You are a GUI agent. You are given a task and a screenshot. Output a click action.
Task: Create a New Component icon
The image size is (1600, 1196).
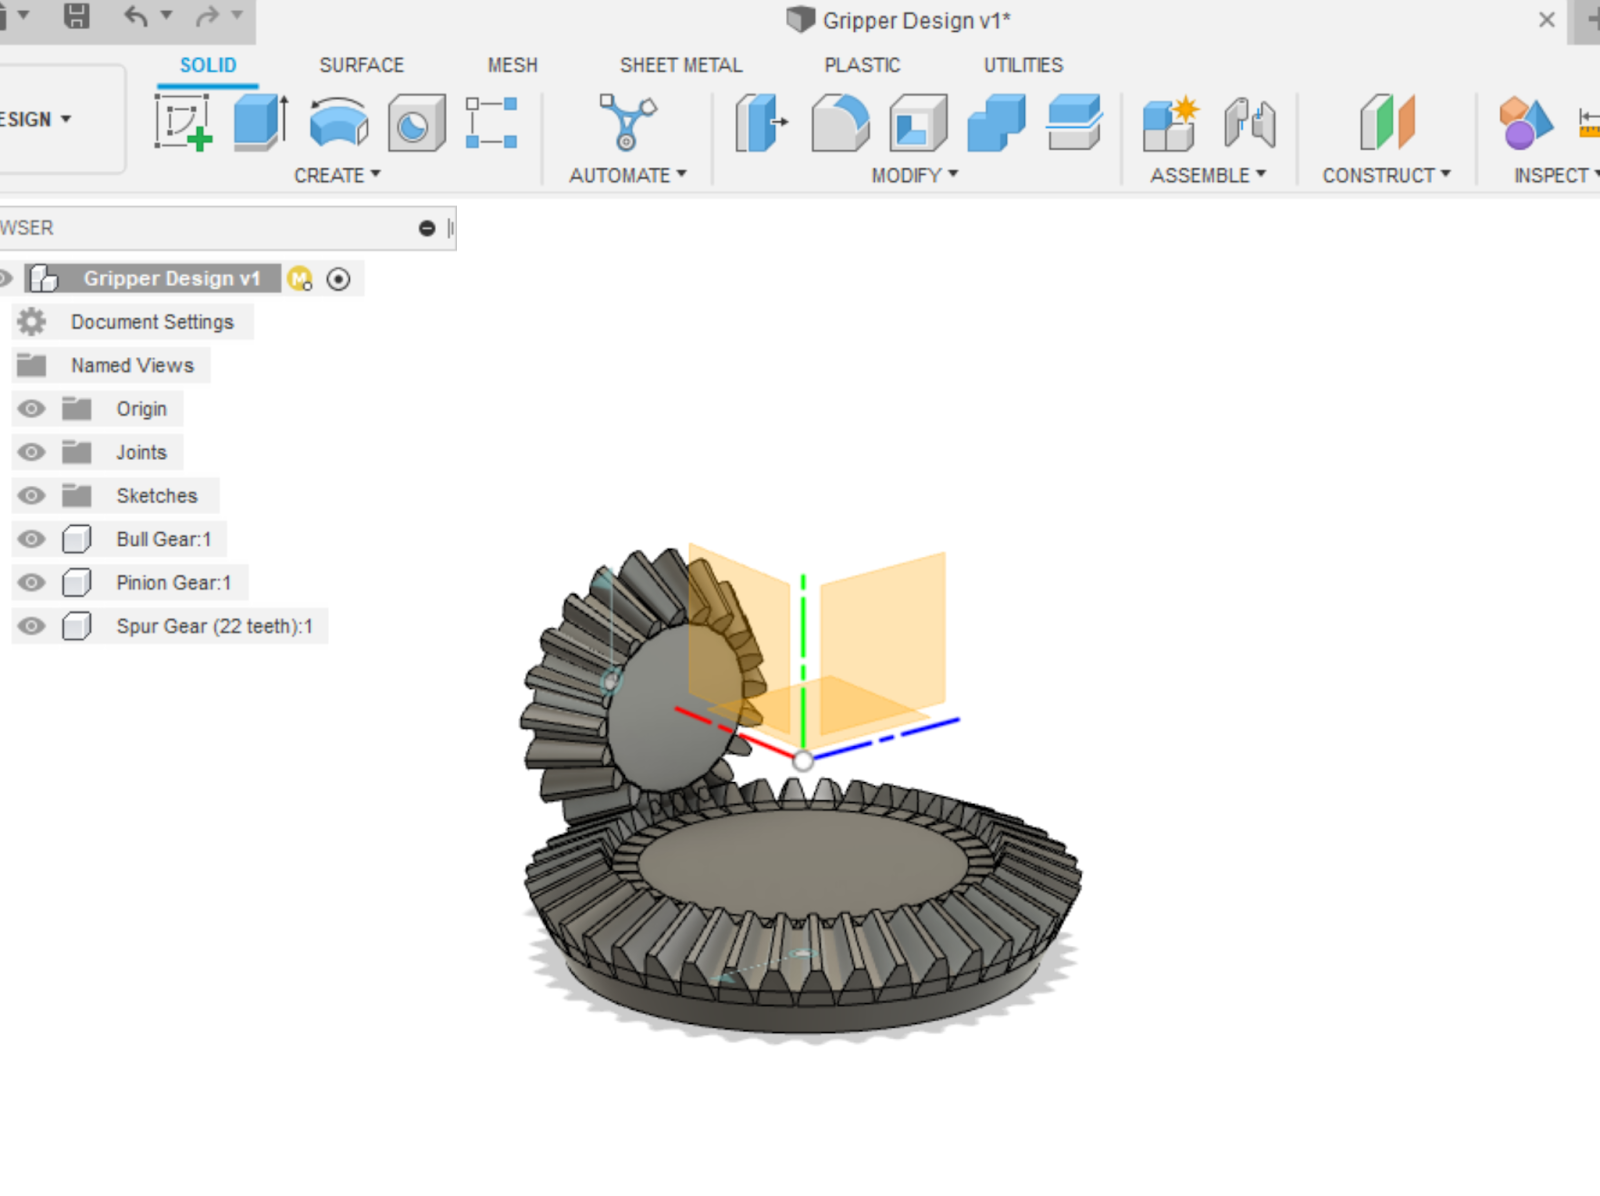tap(1170, 123)
